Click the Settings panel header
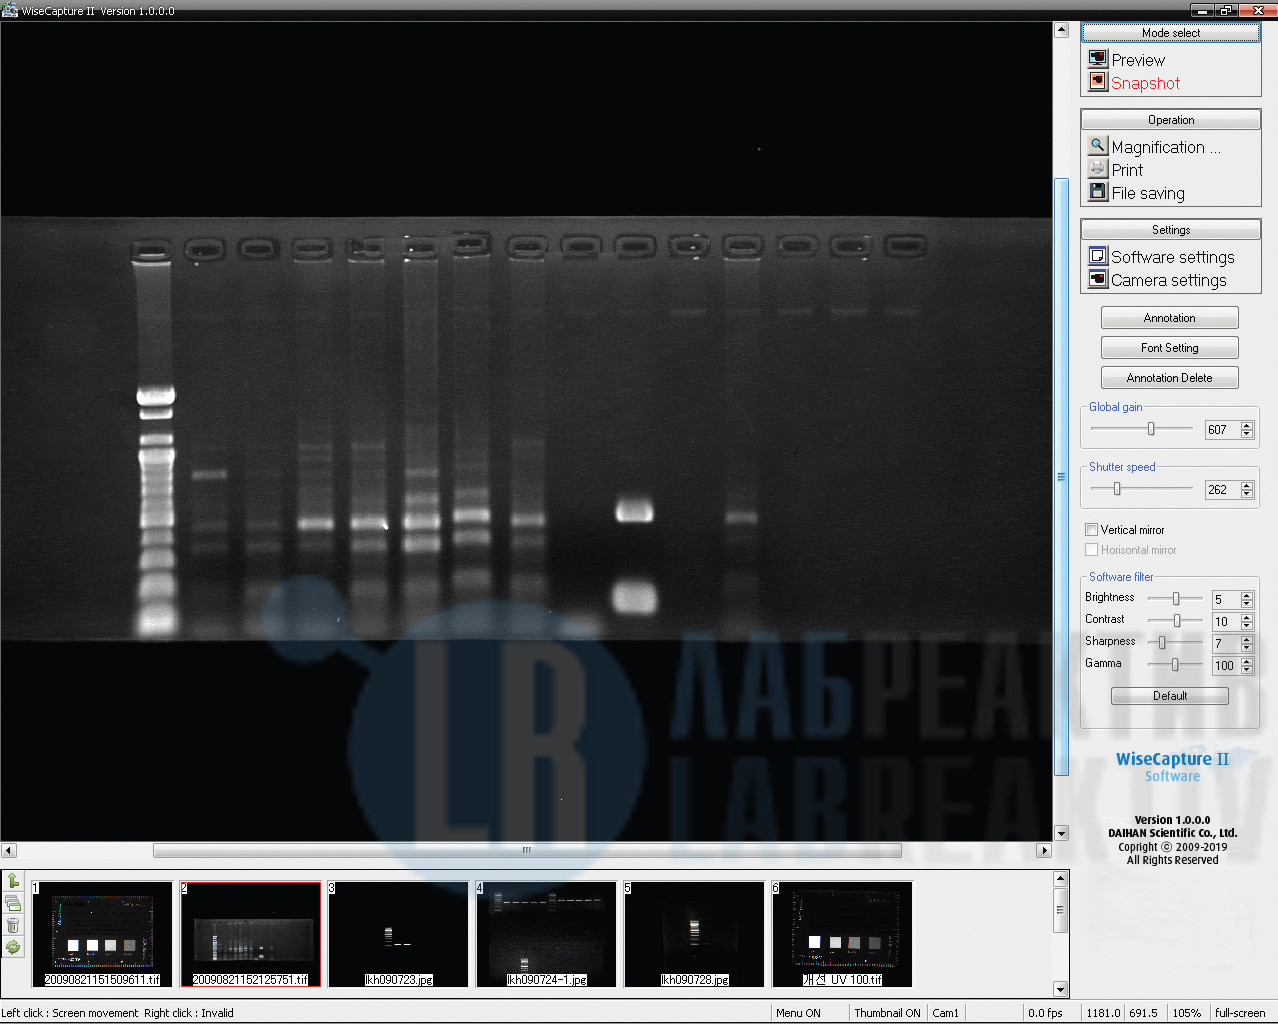This screenshot has width=1278, height=1024. coord(1170,230)
